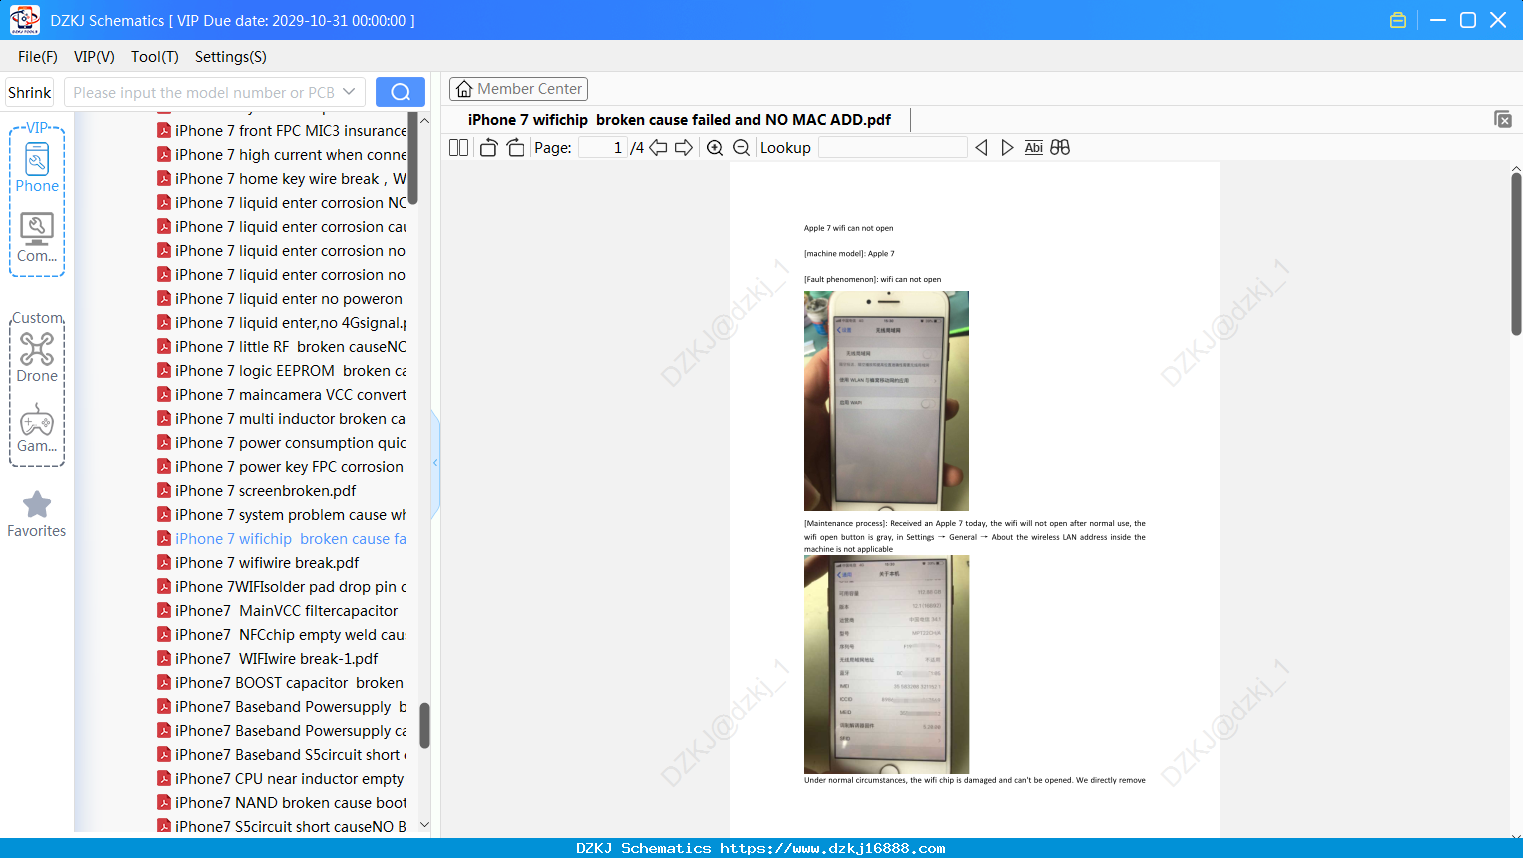The width and height of the screenshot is (1523, 858).
Task: Click the Lookup text field
Action: (893, 148)
